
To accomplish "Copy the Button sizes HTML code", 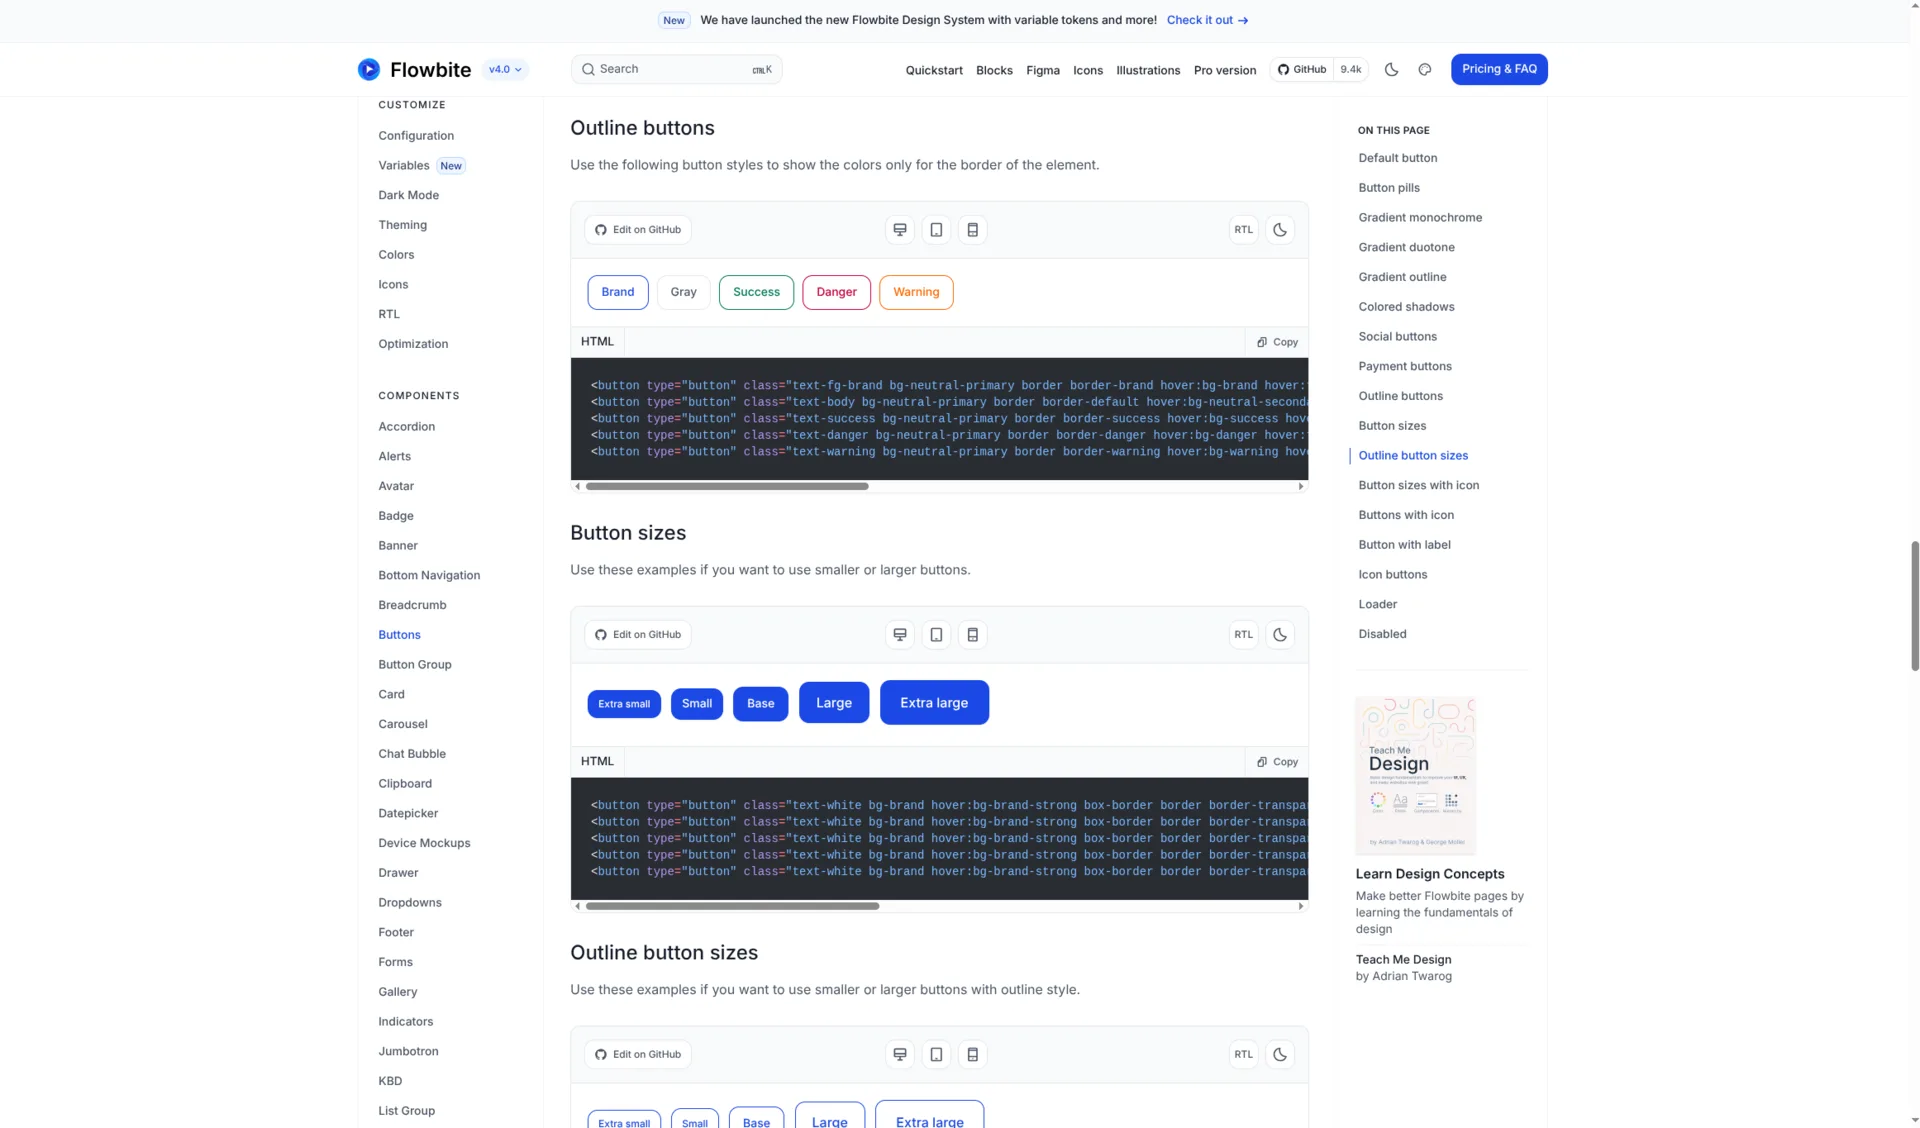I will pos(1277,762).
